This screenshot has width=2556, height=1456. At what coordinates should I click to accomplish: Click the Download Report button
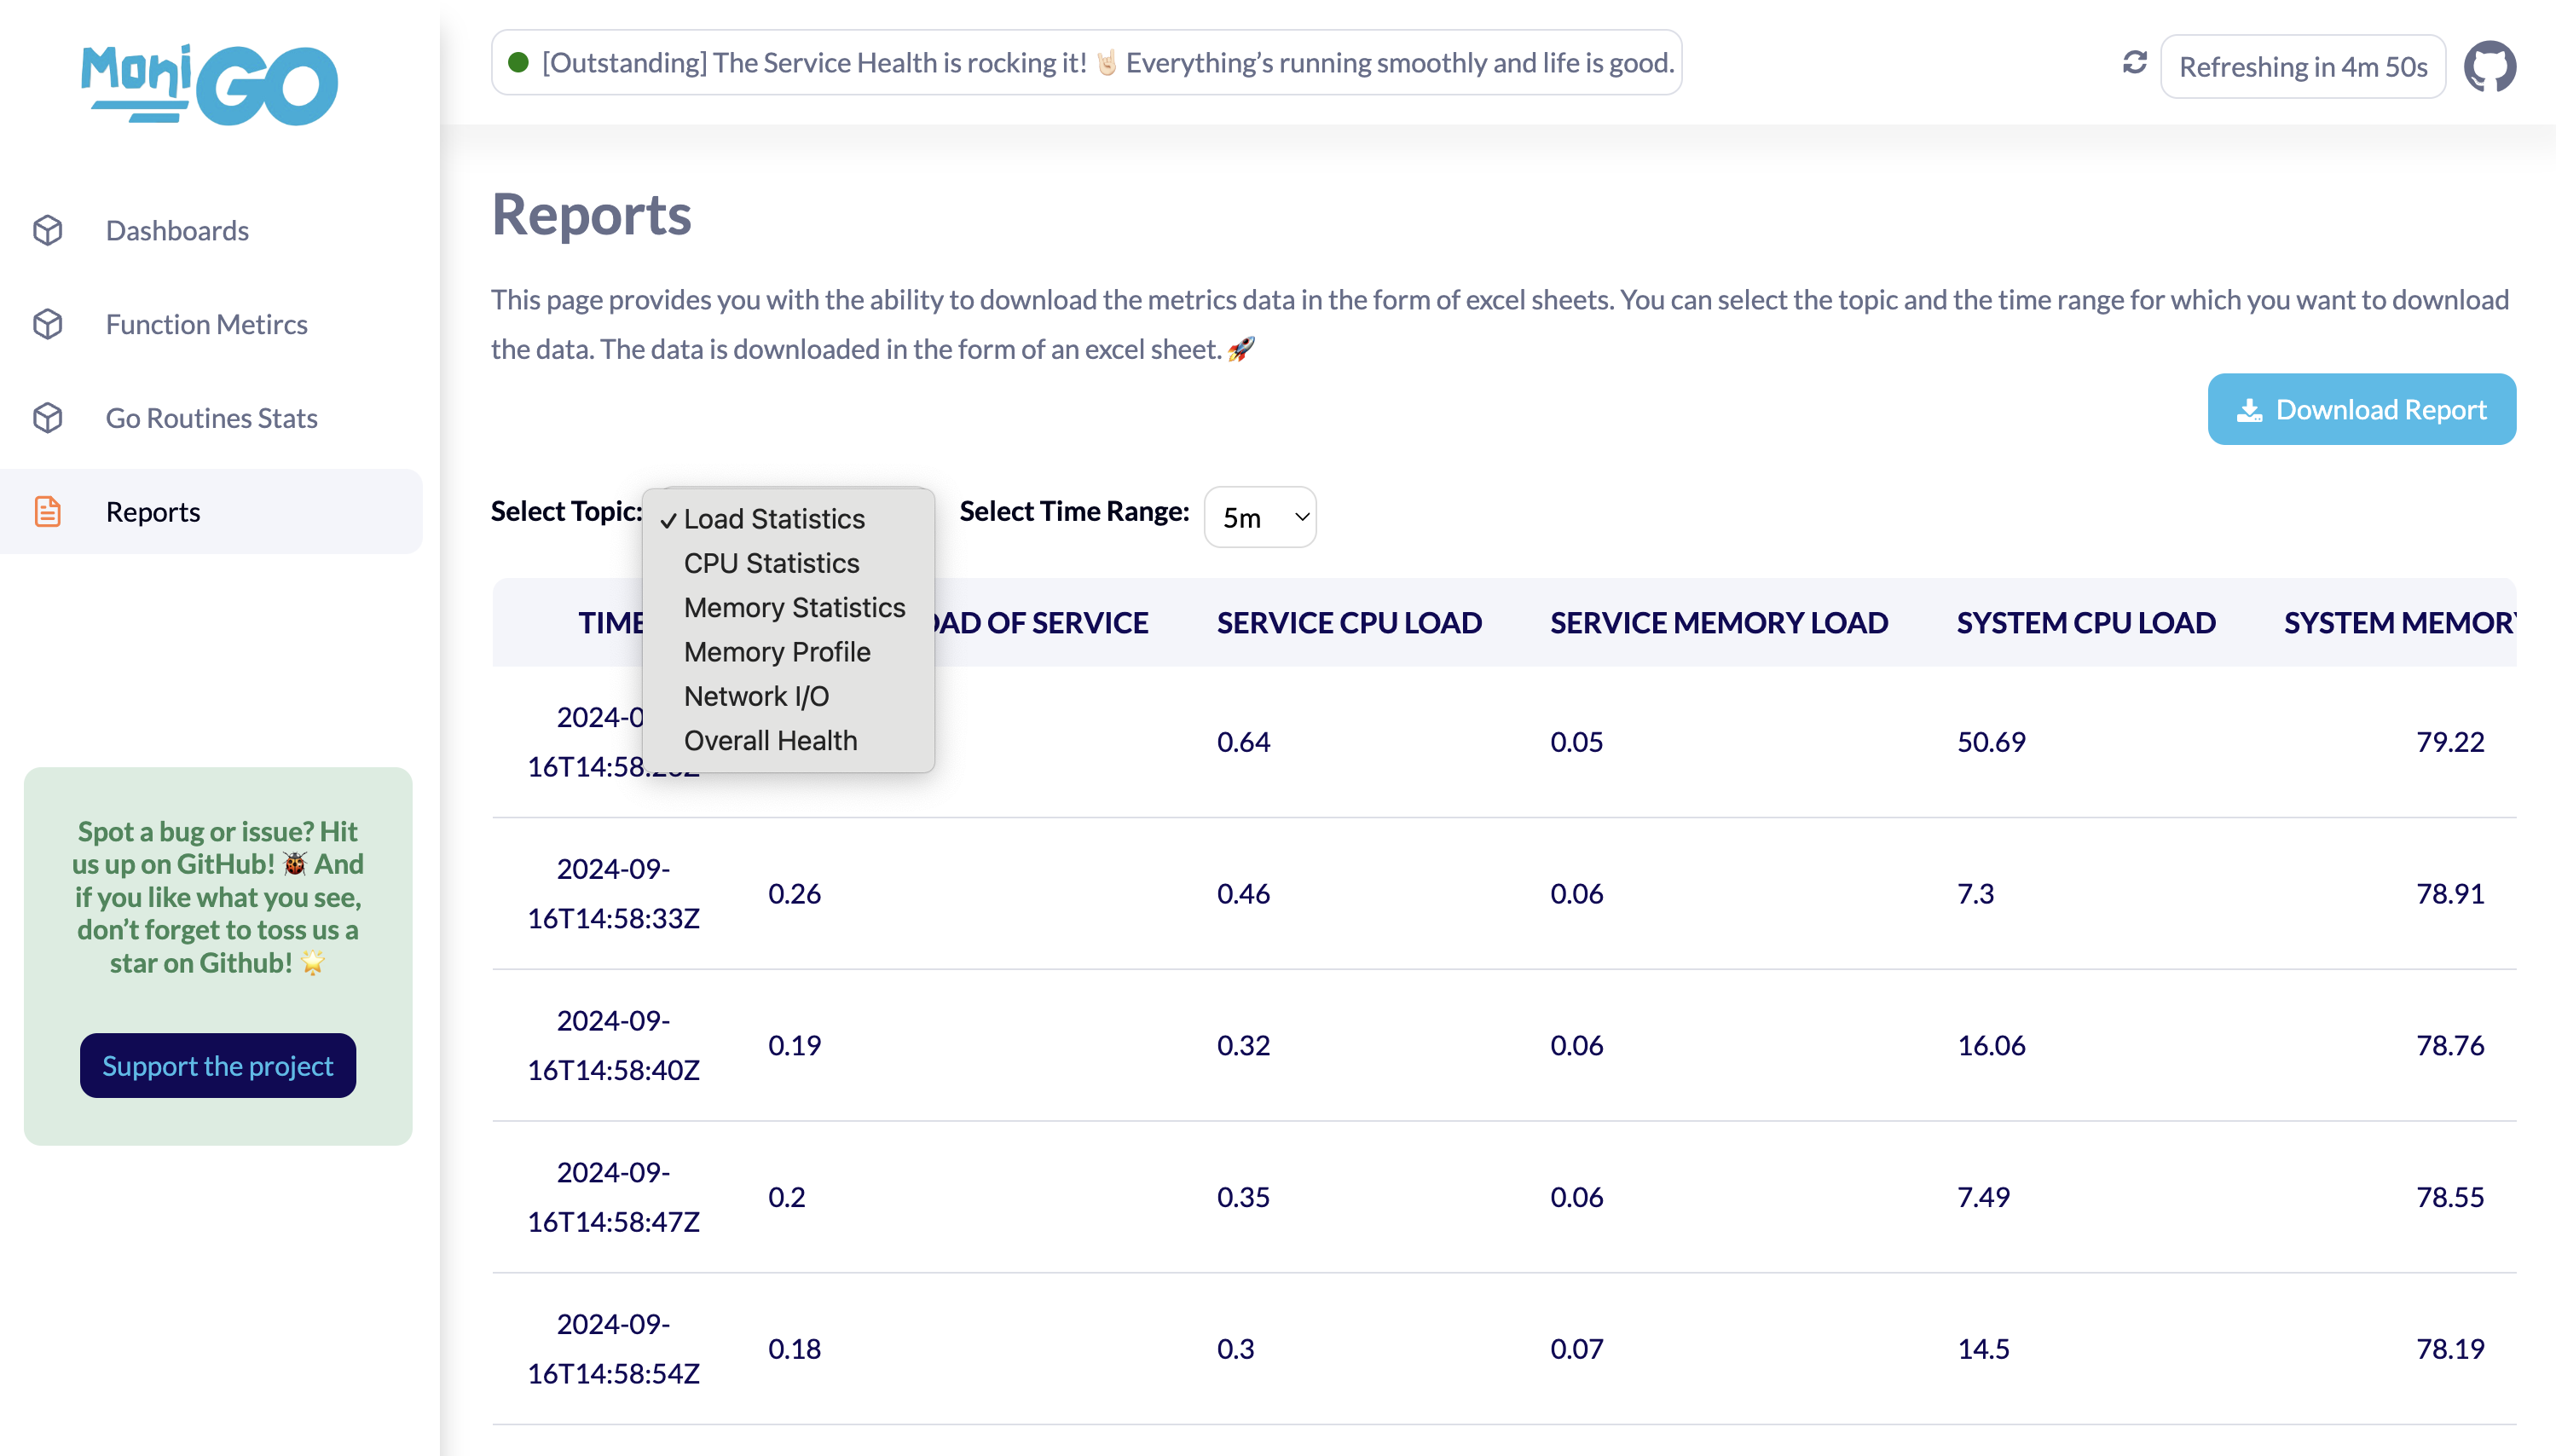[2361, 410]
